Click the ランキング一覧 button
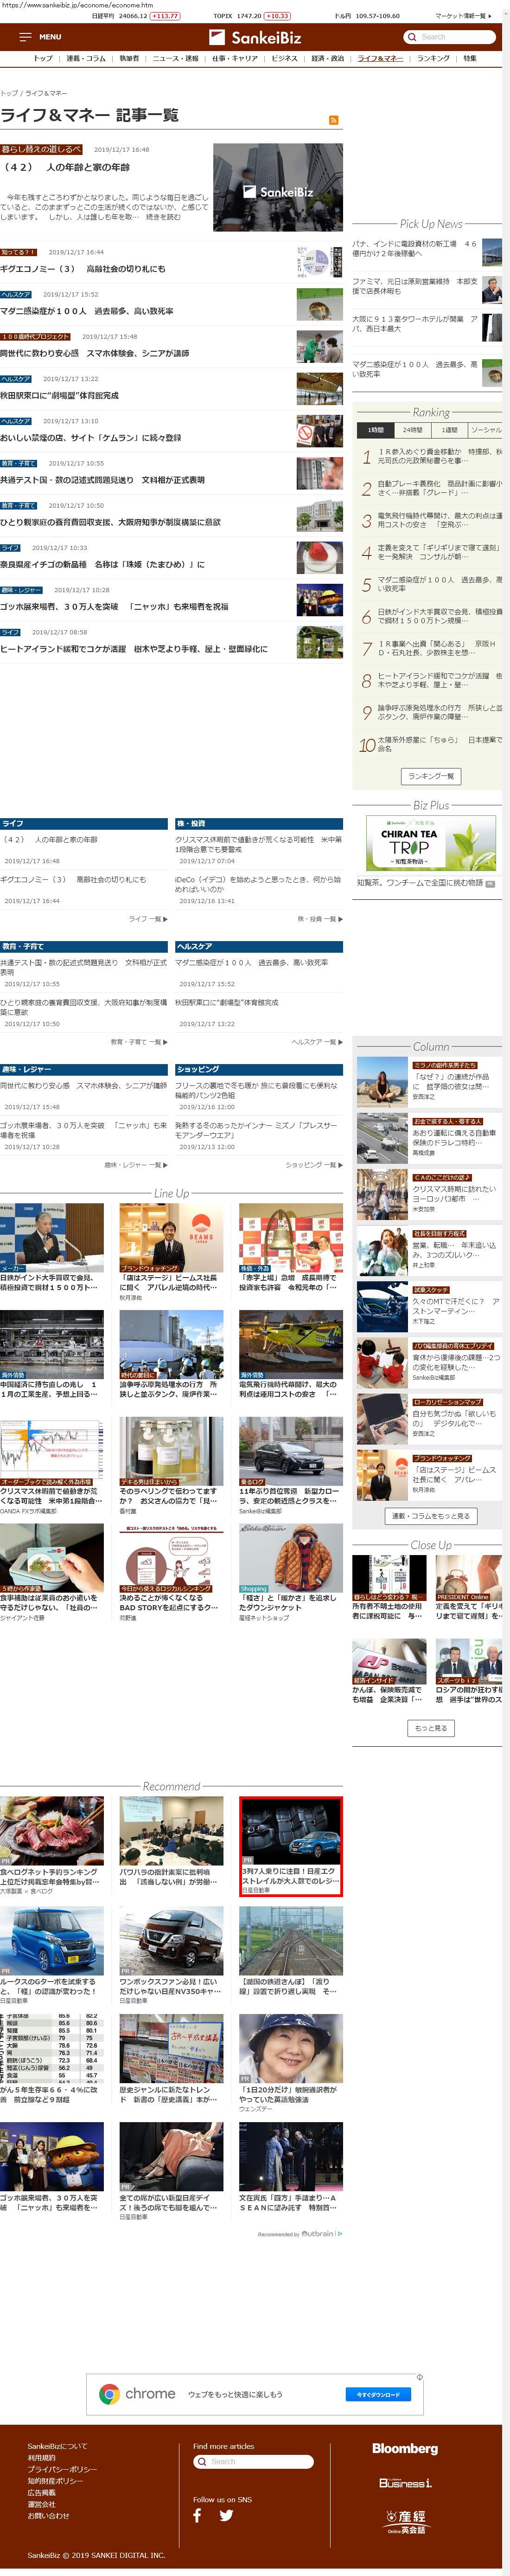 point(431,776)
